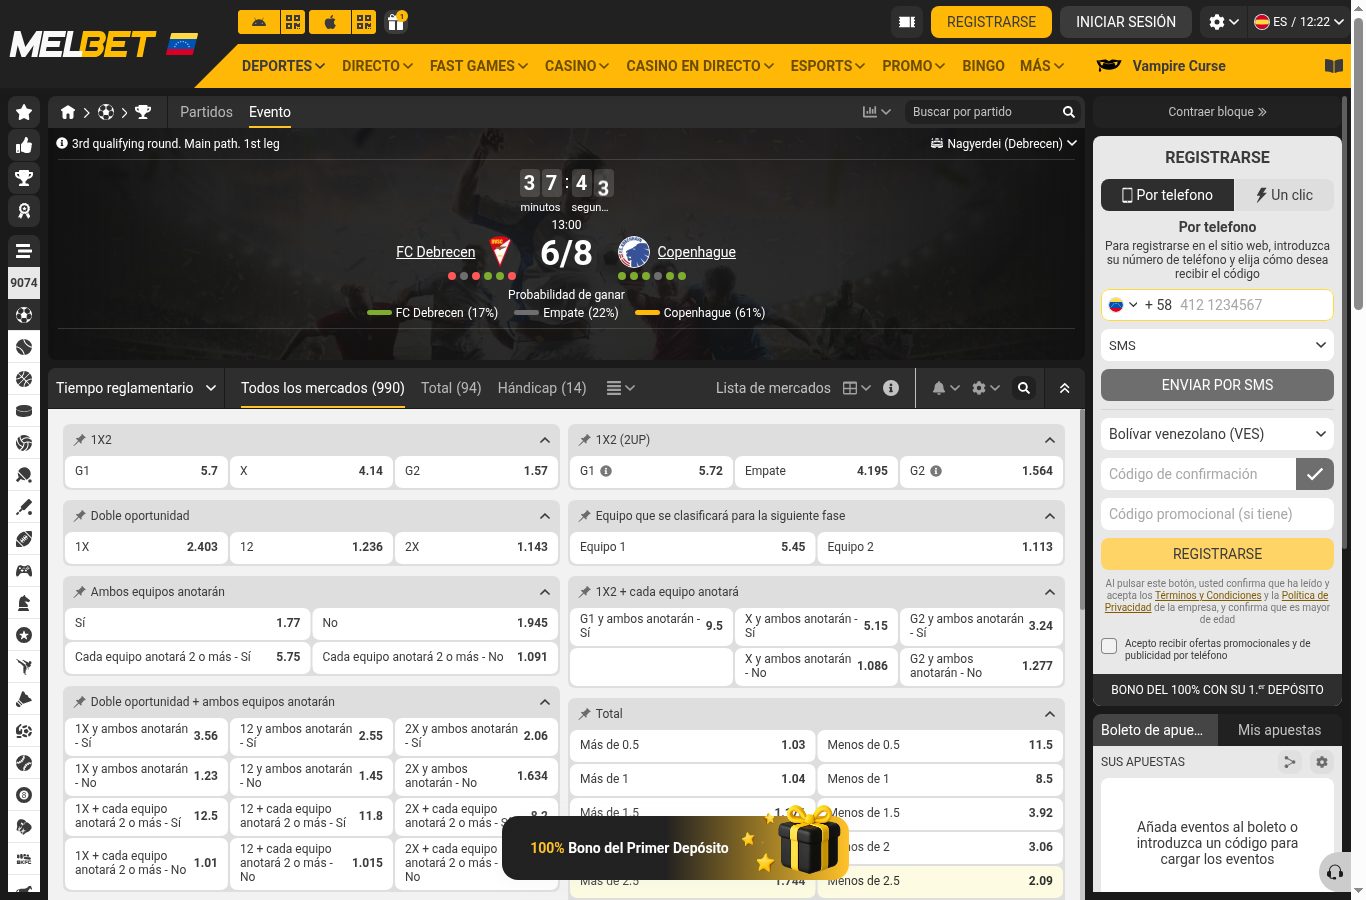Open the Términos y Condiciones link

(1208, 595)
